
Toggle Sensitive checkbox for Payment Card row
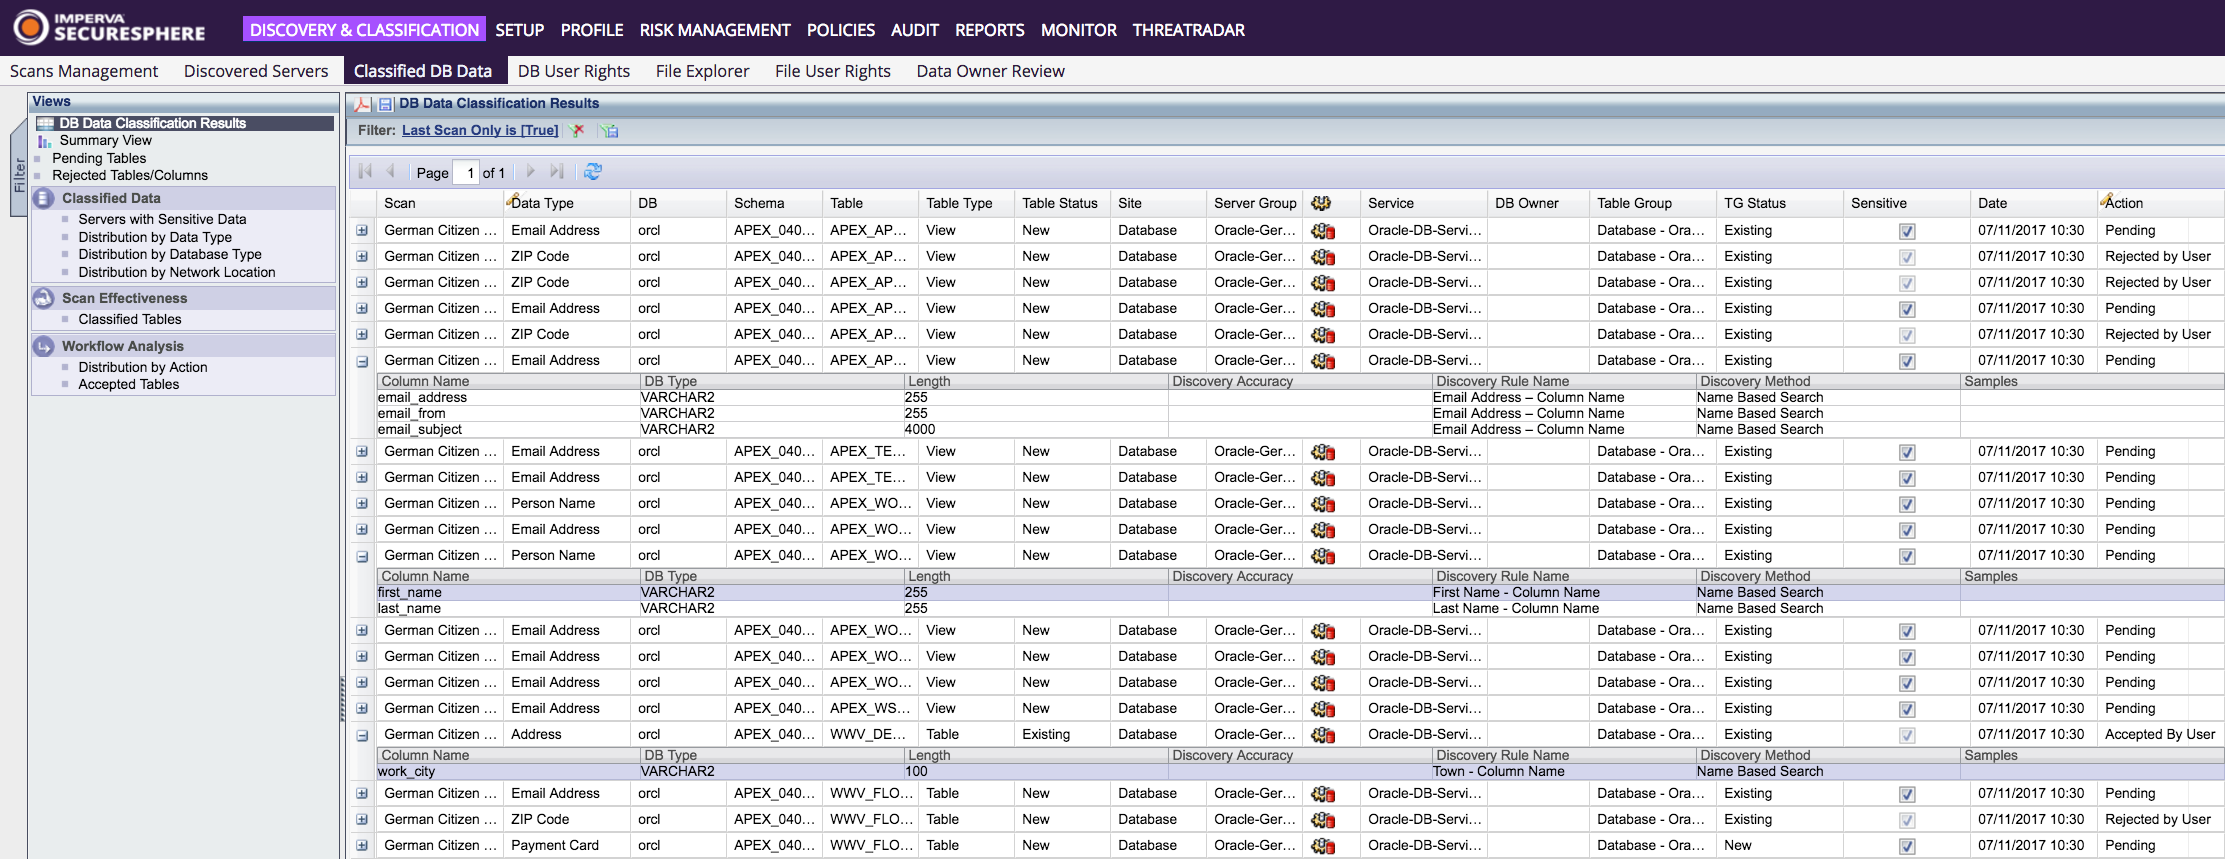click(x=1907, y=846)
